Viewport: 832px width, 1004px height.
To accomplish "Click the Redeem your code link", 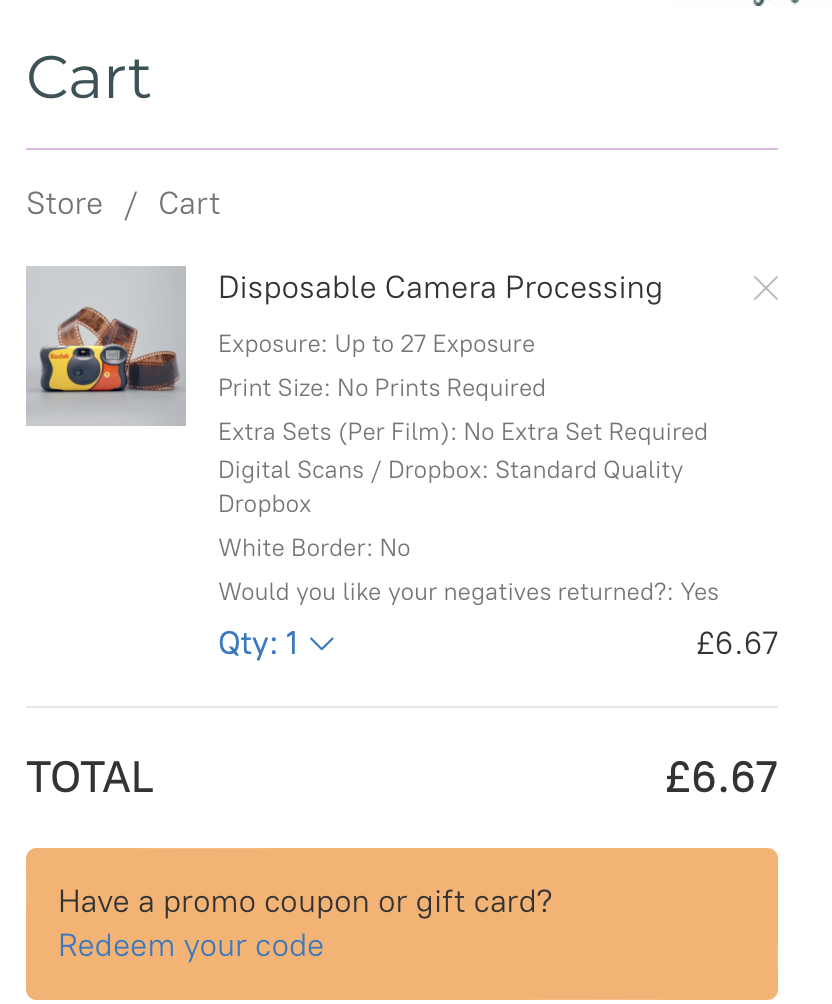I will (191, 946).
